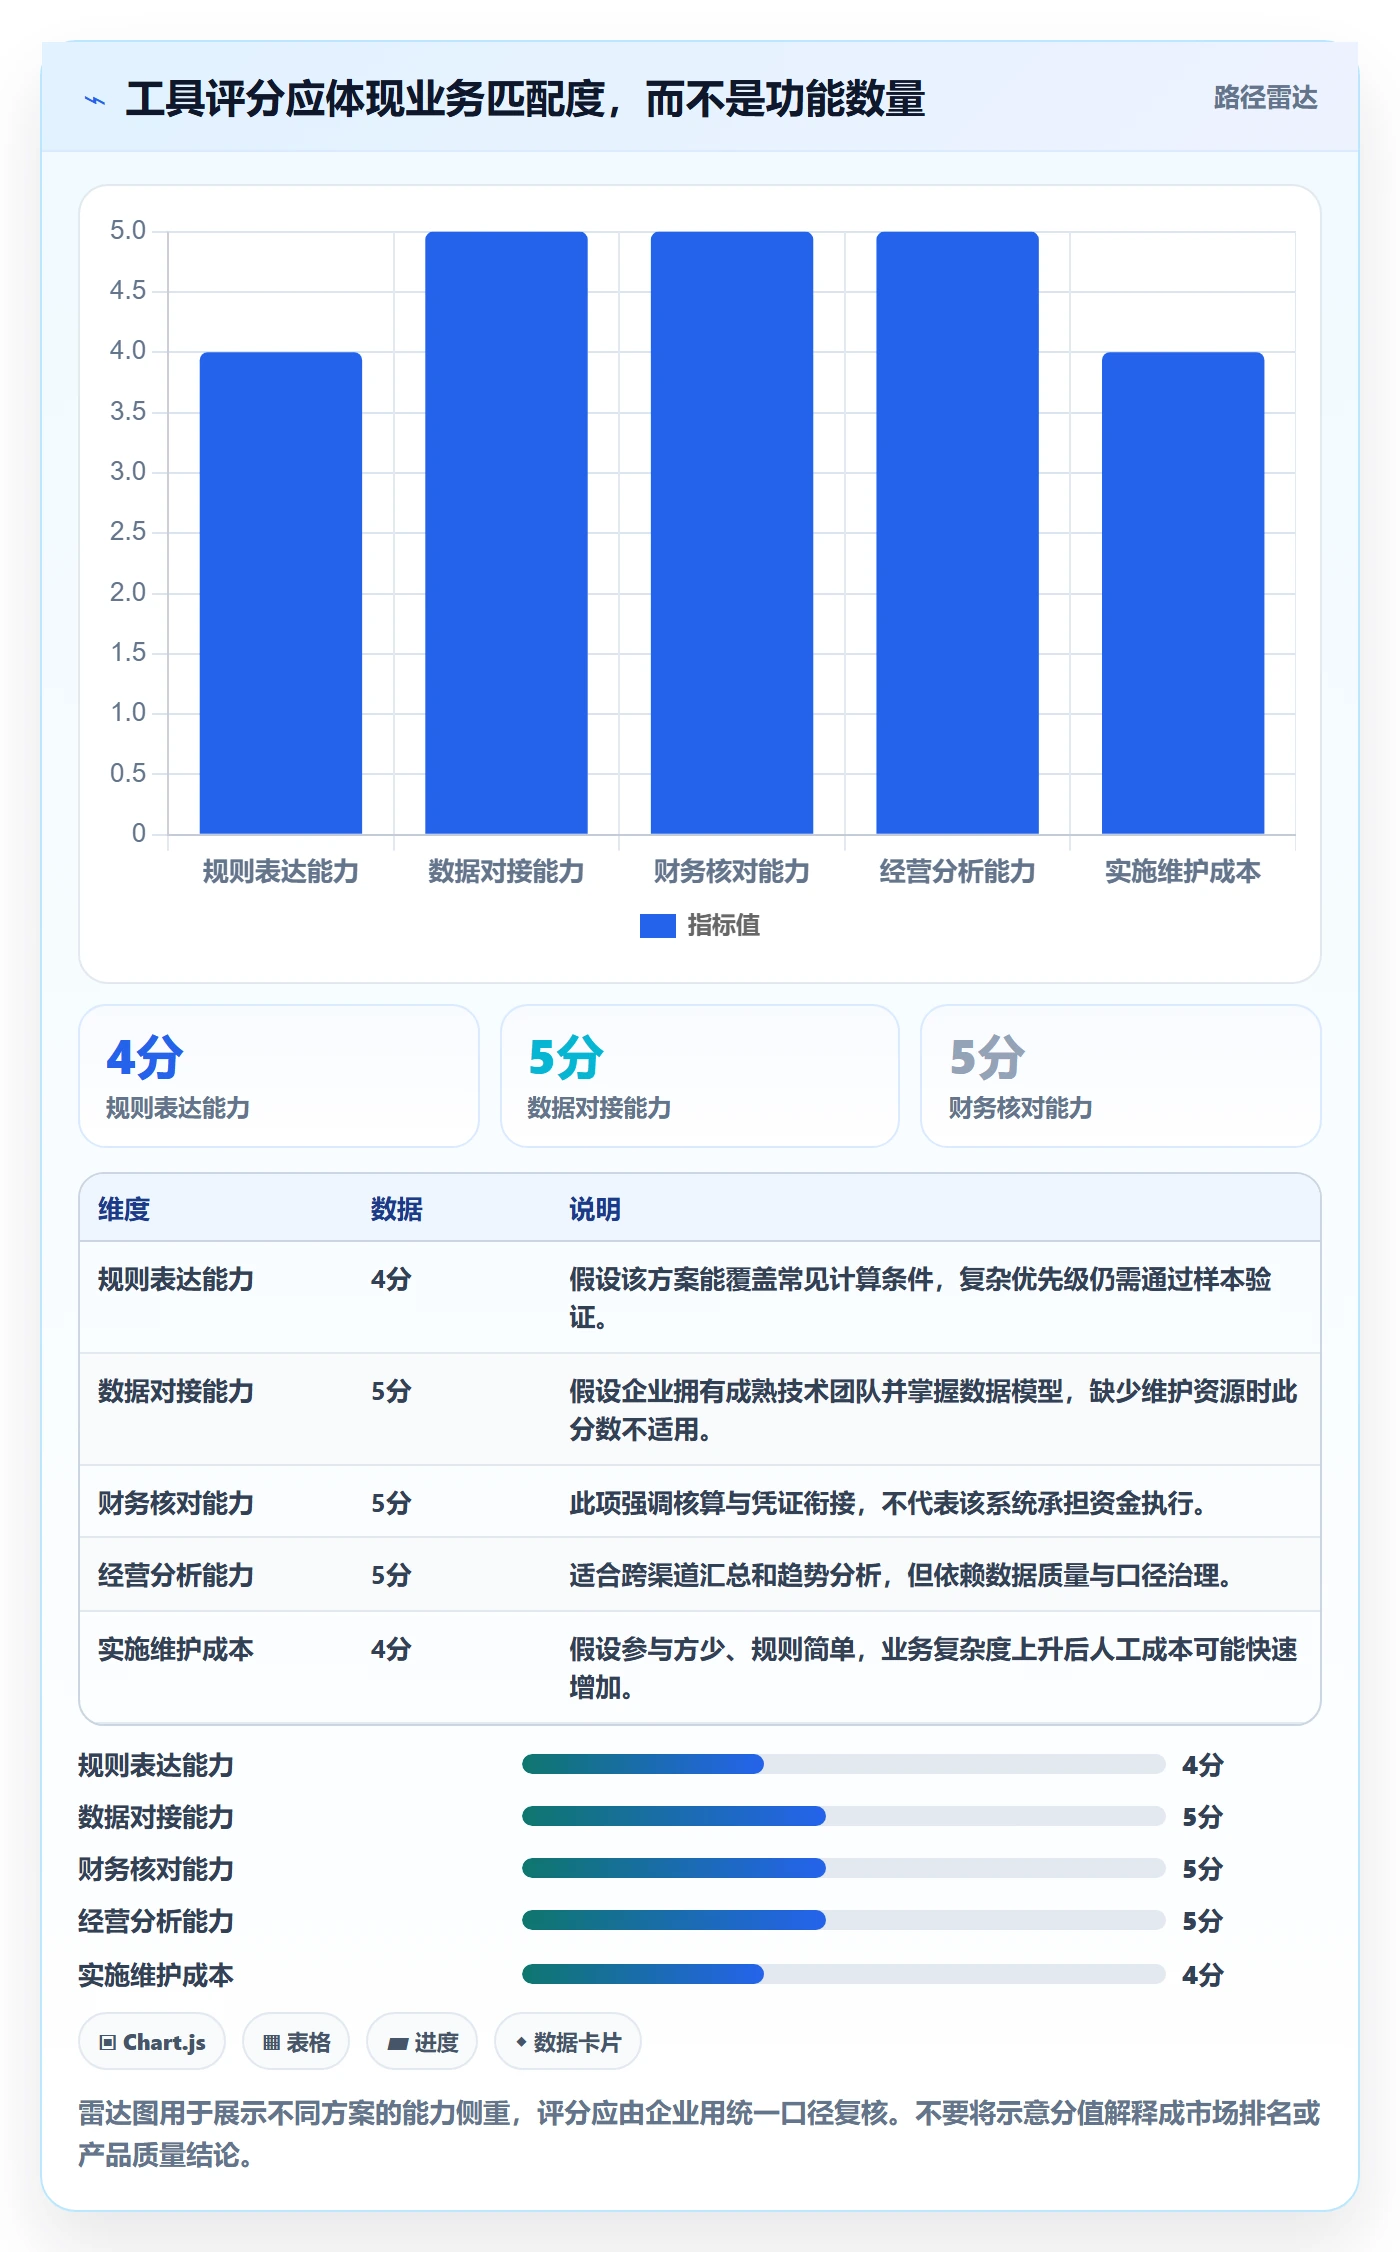The image size is (1400, 2252).
Task: Click the 5分 value beside 经营分析能力 progress bar
Action: click(x=1203, y=1922)
